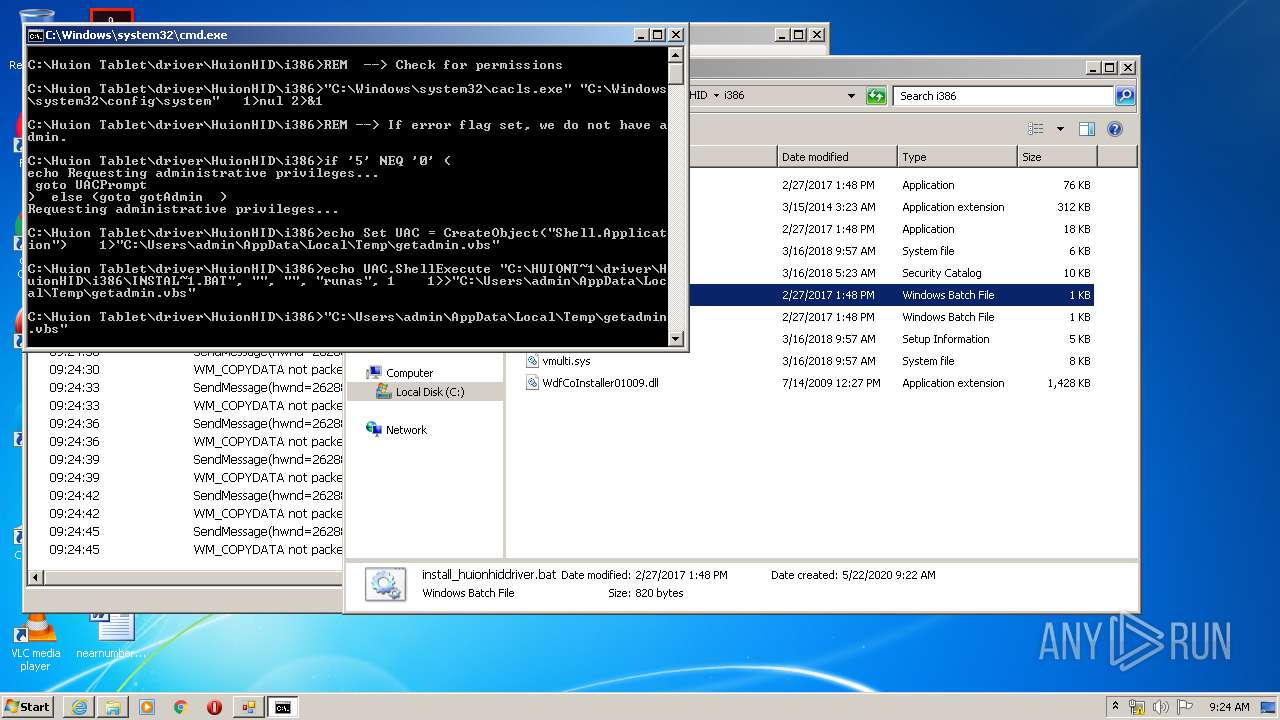This screenshot has height=720, width=1280.
Task: Select Network in the navigation pane
Action: click(x=406, y=430)
